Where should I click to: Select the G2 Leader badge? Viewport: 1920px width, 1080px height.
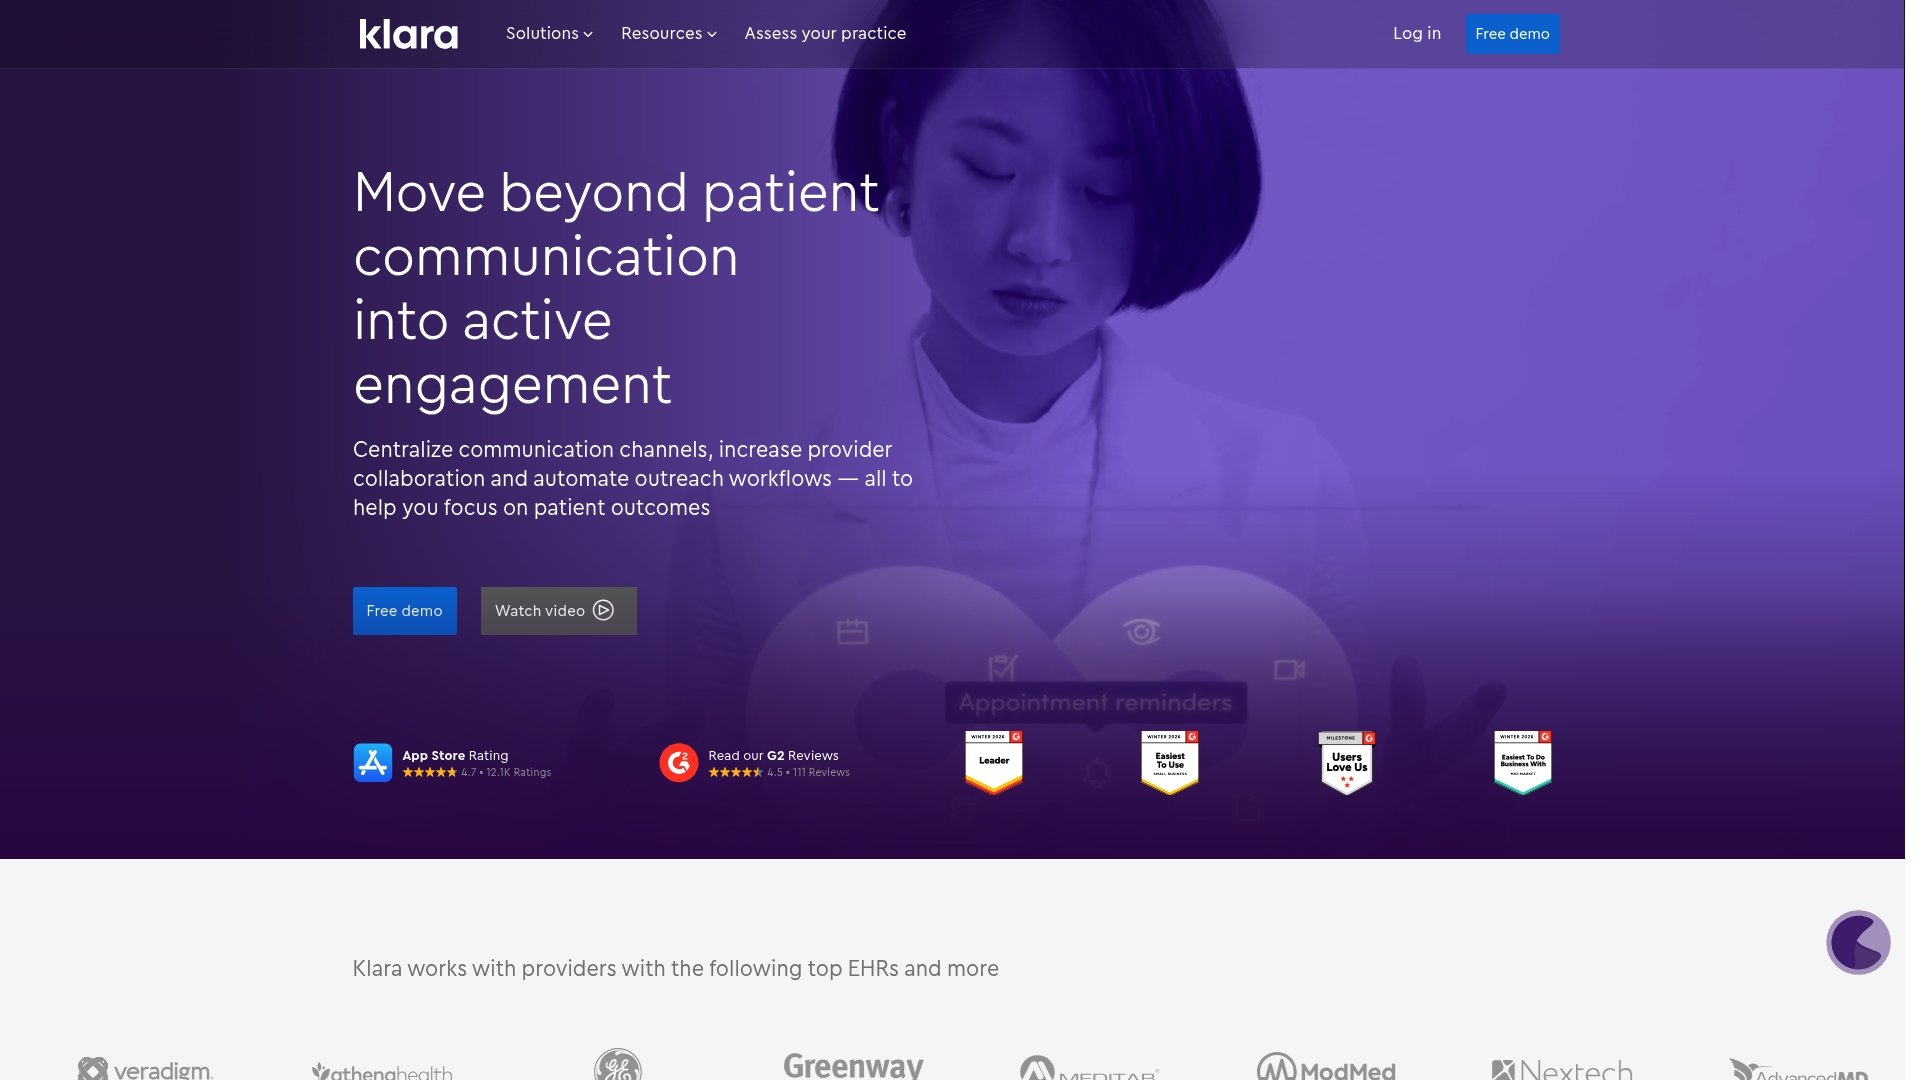[x=993, y=763]
